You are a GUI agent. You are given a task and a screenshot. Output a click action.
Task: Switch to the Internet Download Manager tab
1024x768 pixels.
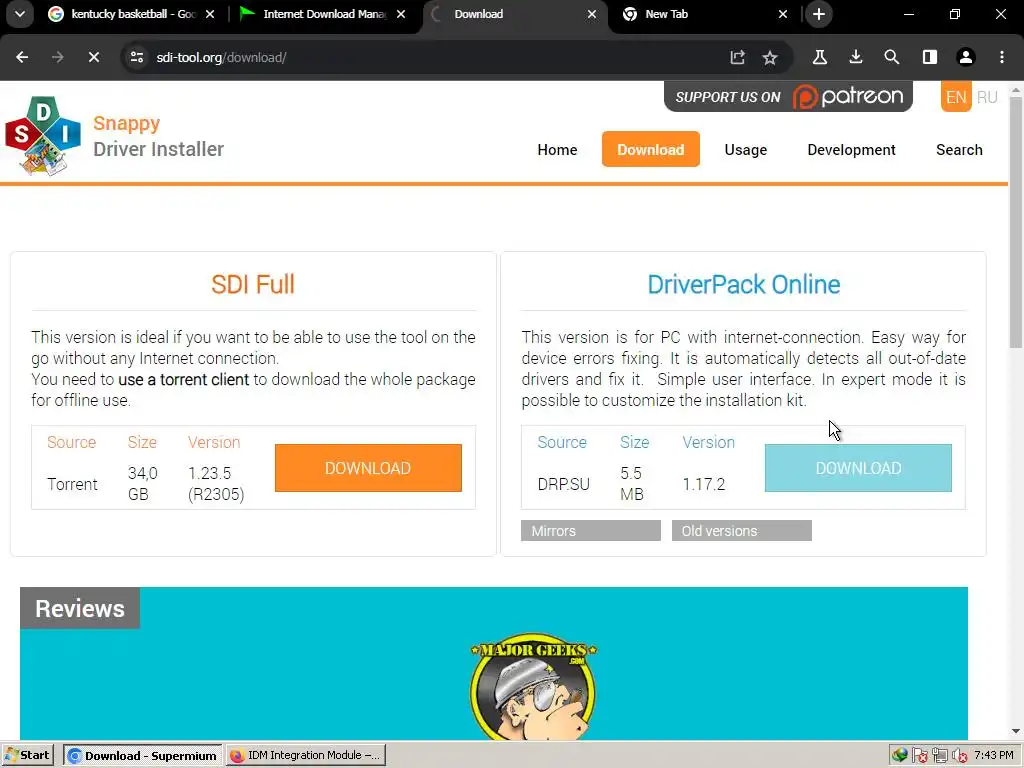pos(323,14)
